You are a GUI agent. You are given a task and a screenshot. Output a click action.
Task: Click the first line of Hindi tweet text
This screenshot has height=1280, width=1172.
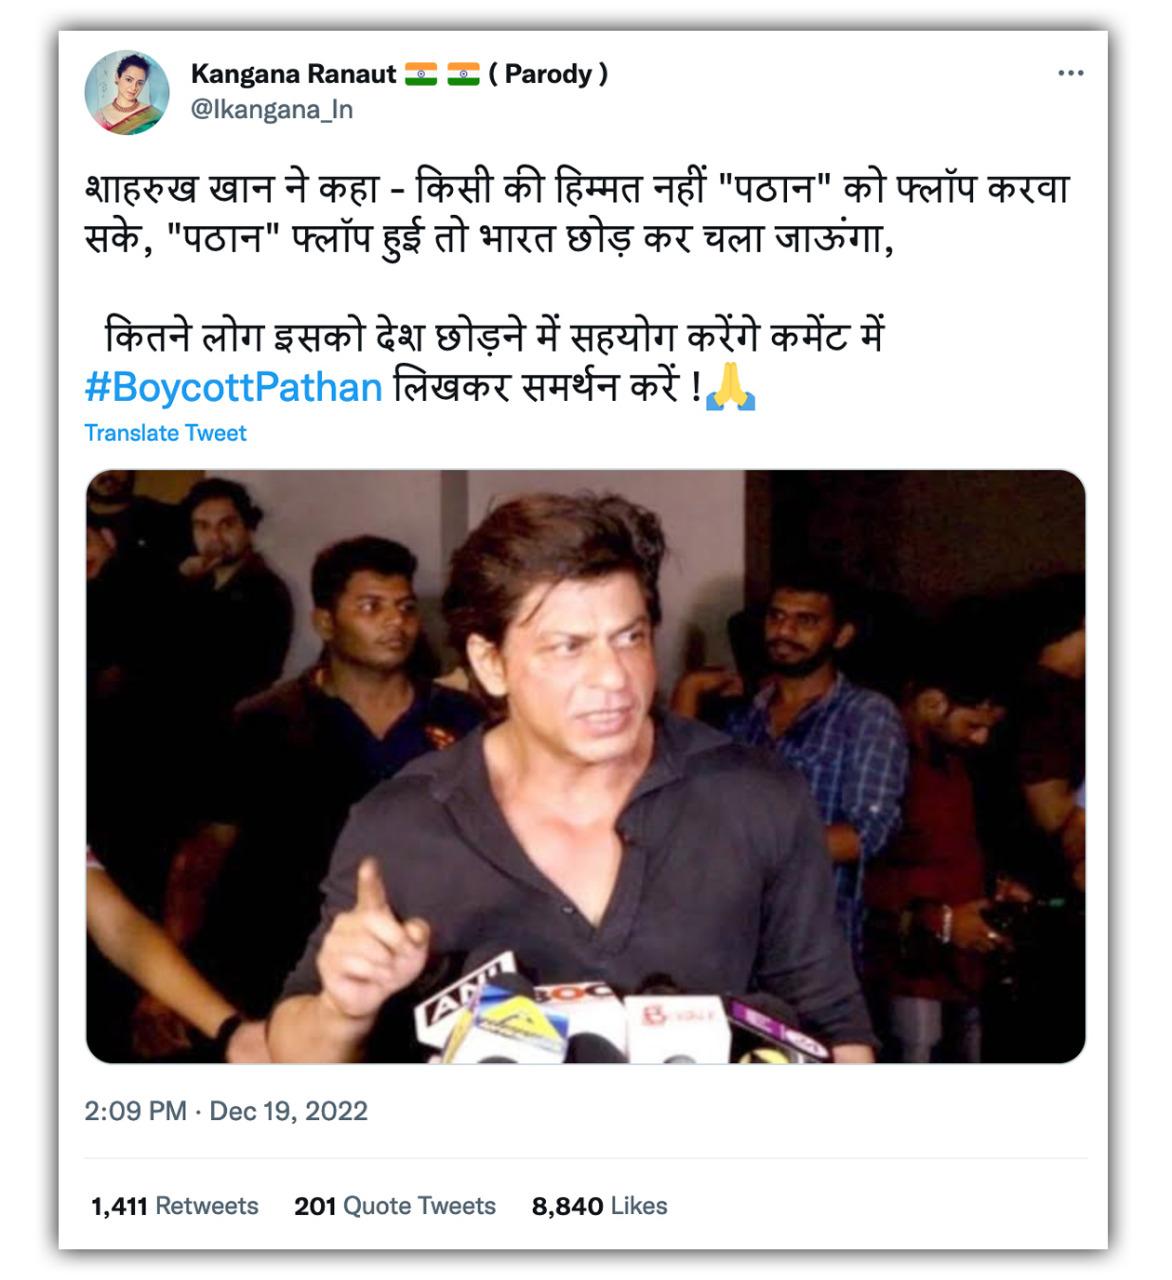577,189
